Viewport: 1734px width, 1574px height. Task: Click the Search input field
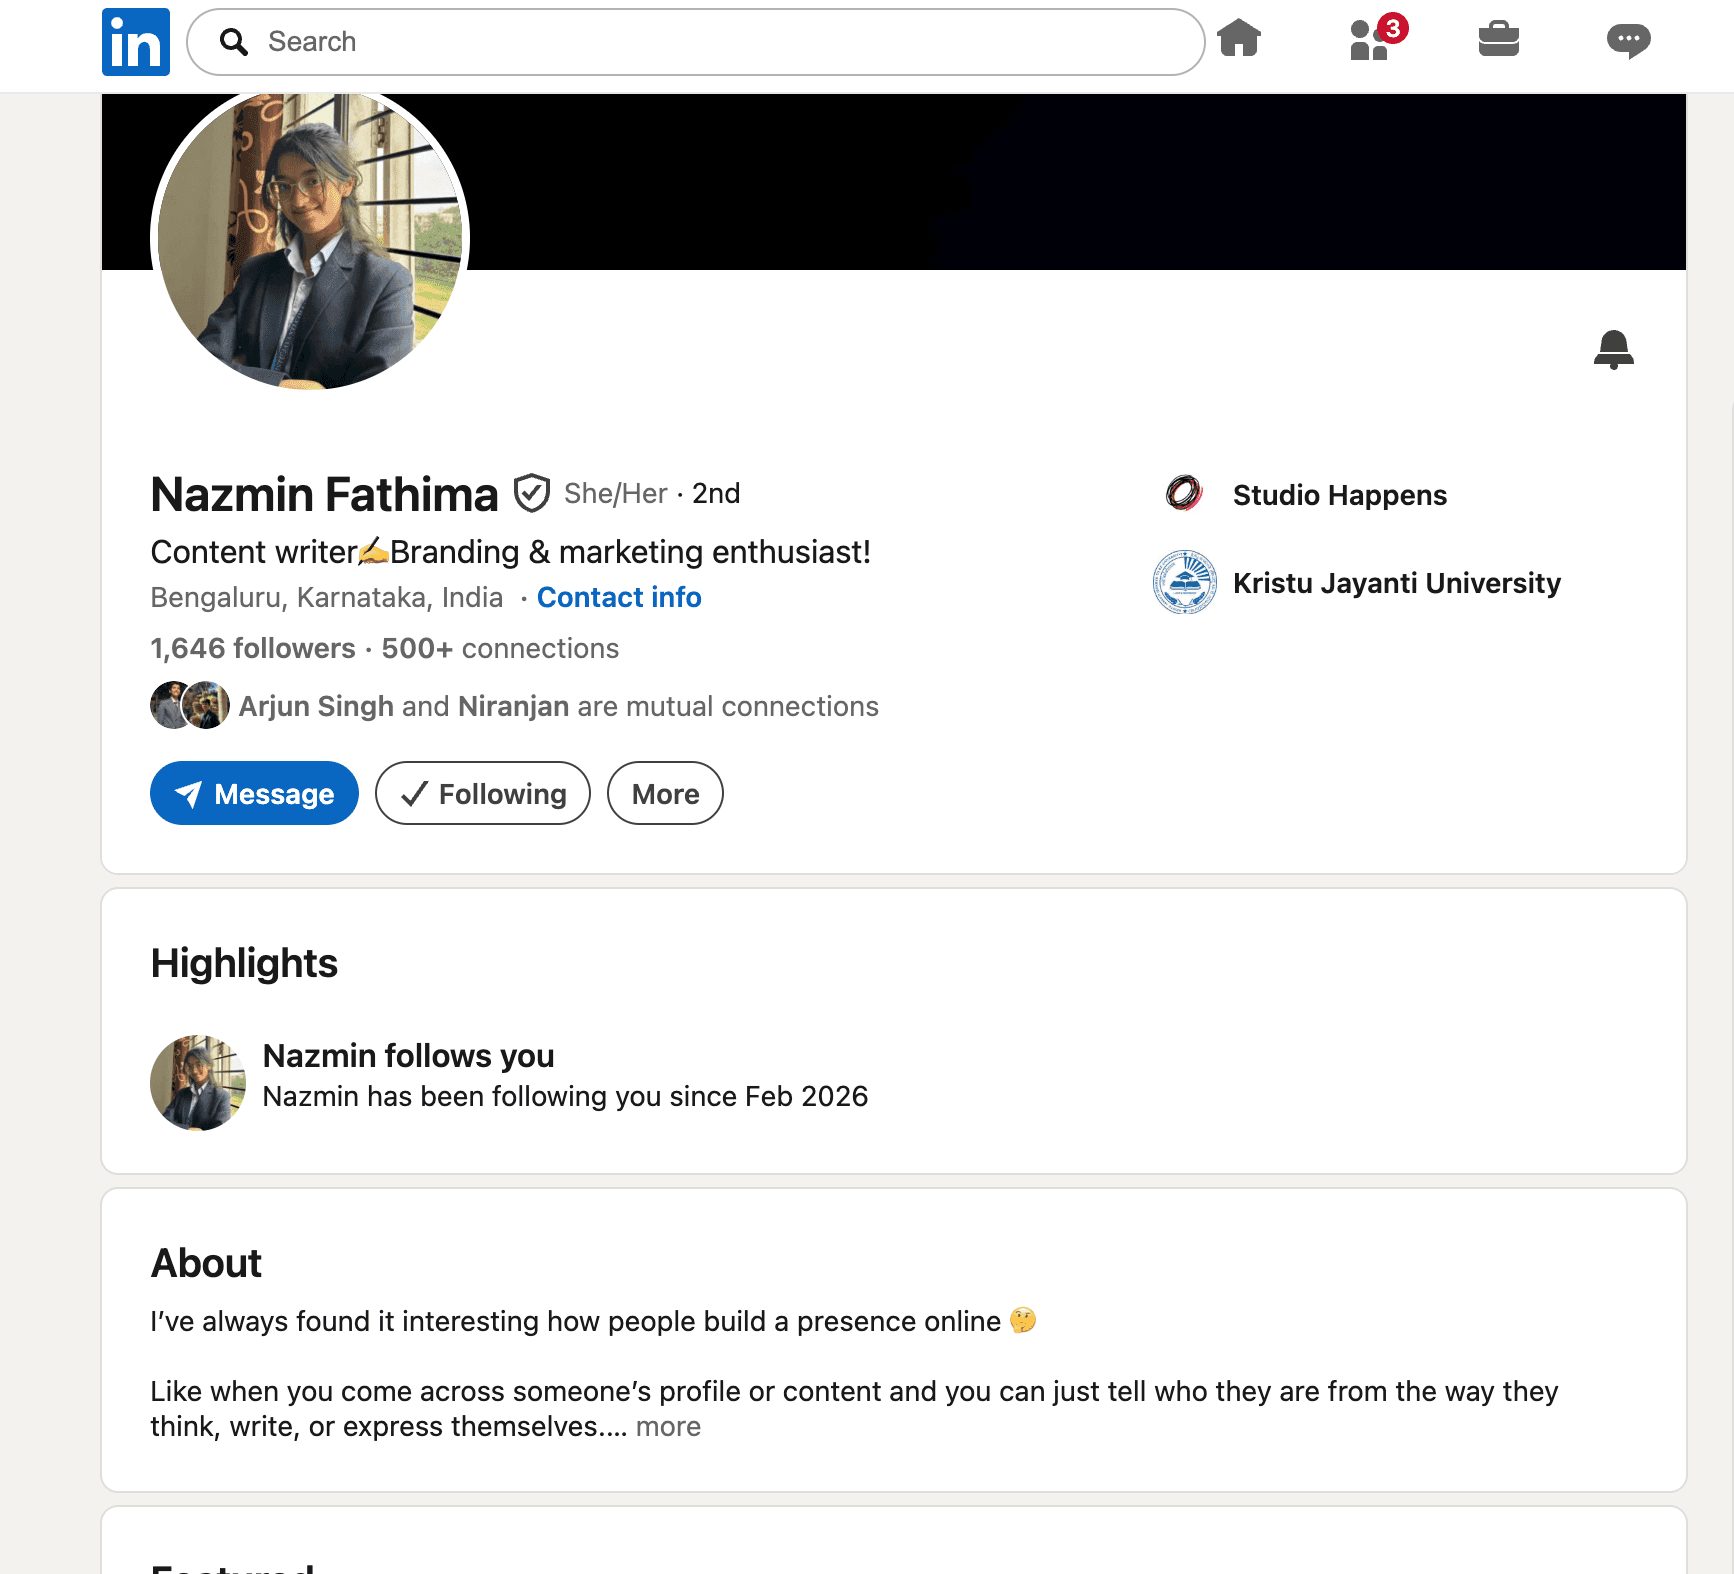pyautogui.click(x=695, y=42)
